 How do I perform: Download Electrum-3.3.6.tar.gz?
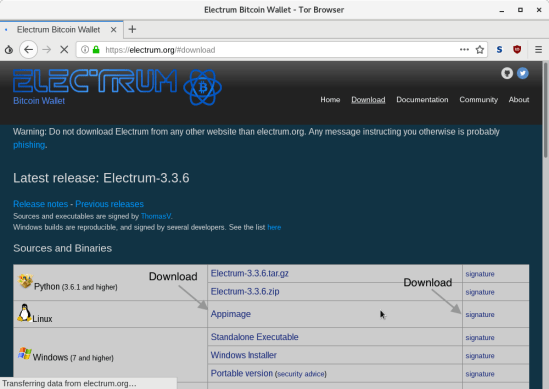[x=249, y=273]
